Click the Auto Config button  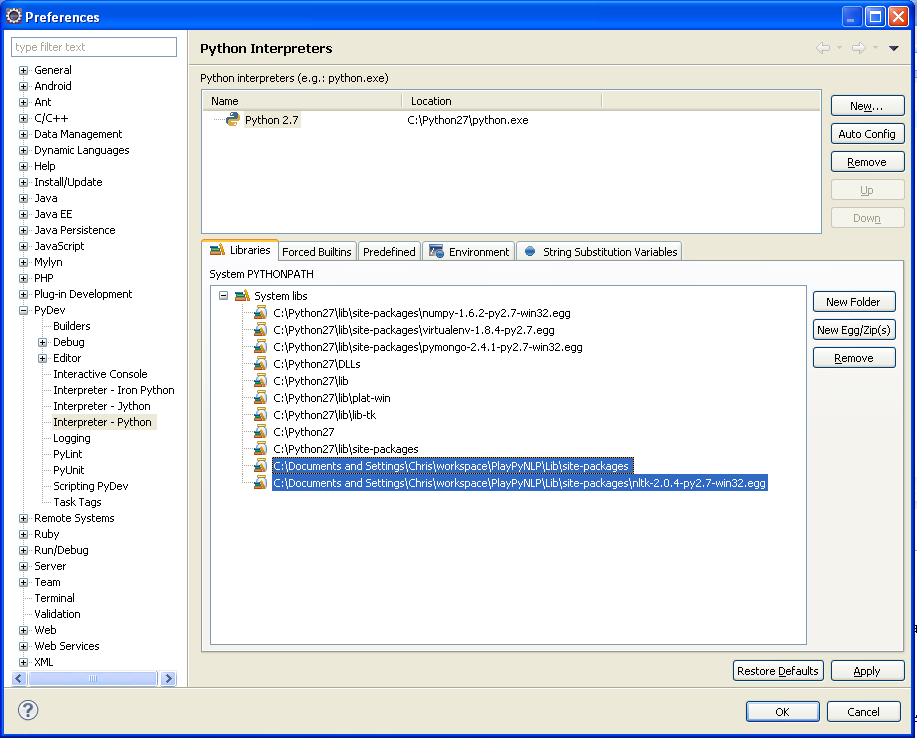click(867, 134)
